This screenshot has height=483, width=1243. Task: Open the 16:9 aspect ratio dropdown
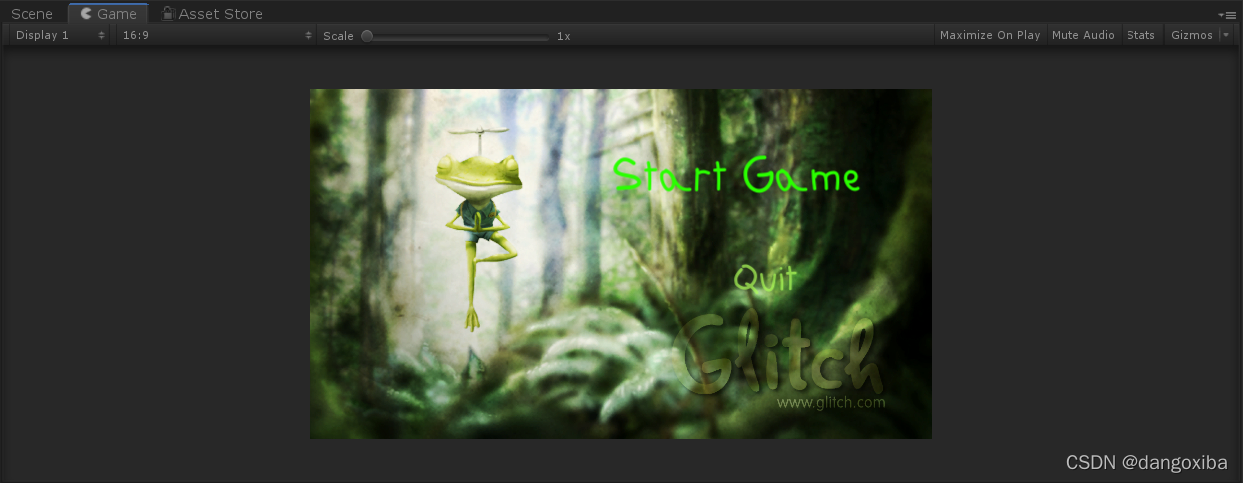point(216,35)
